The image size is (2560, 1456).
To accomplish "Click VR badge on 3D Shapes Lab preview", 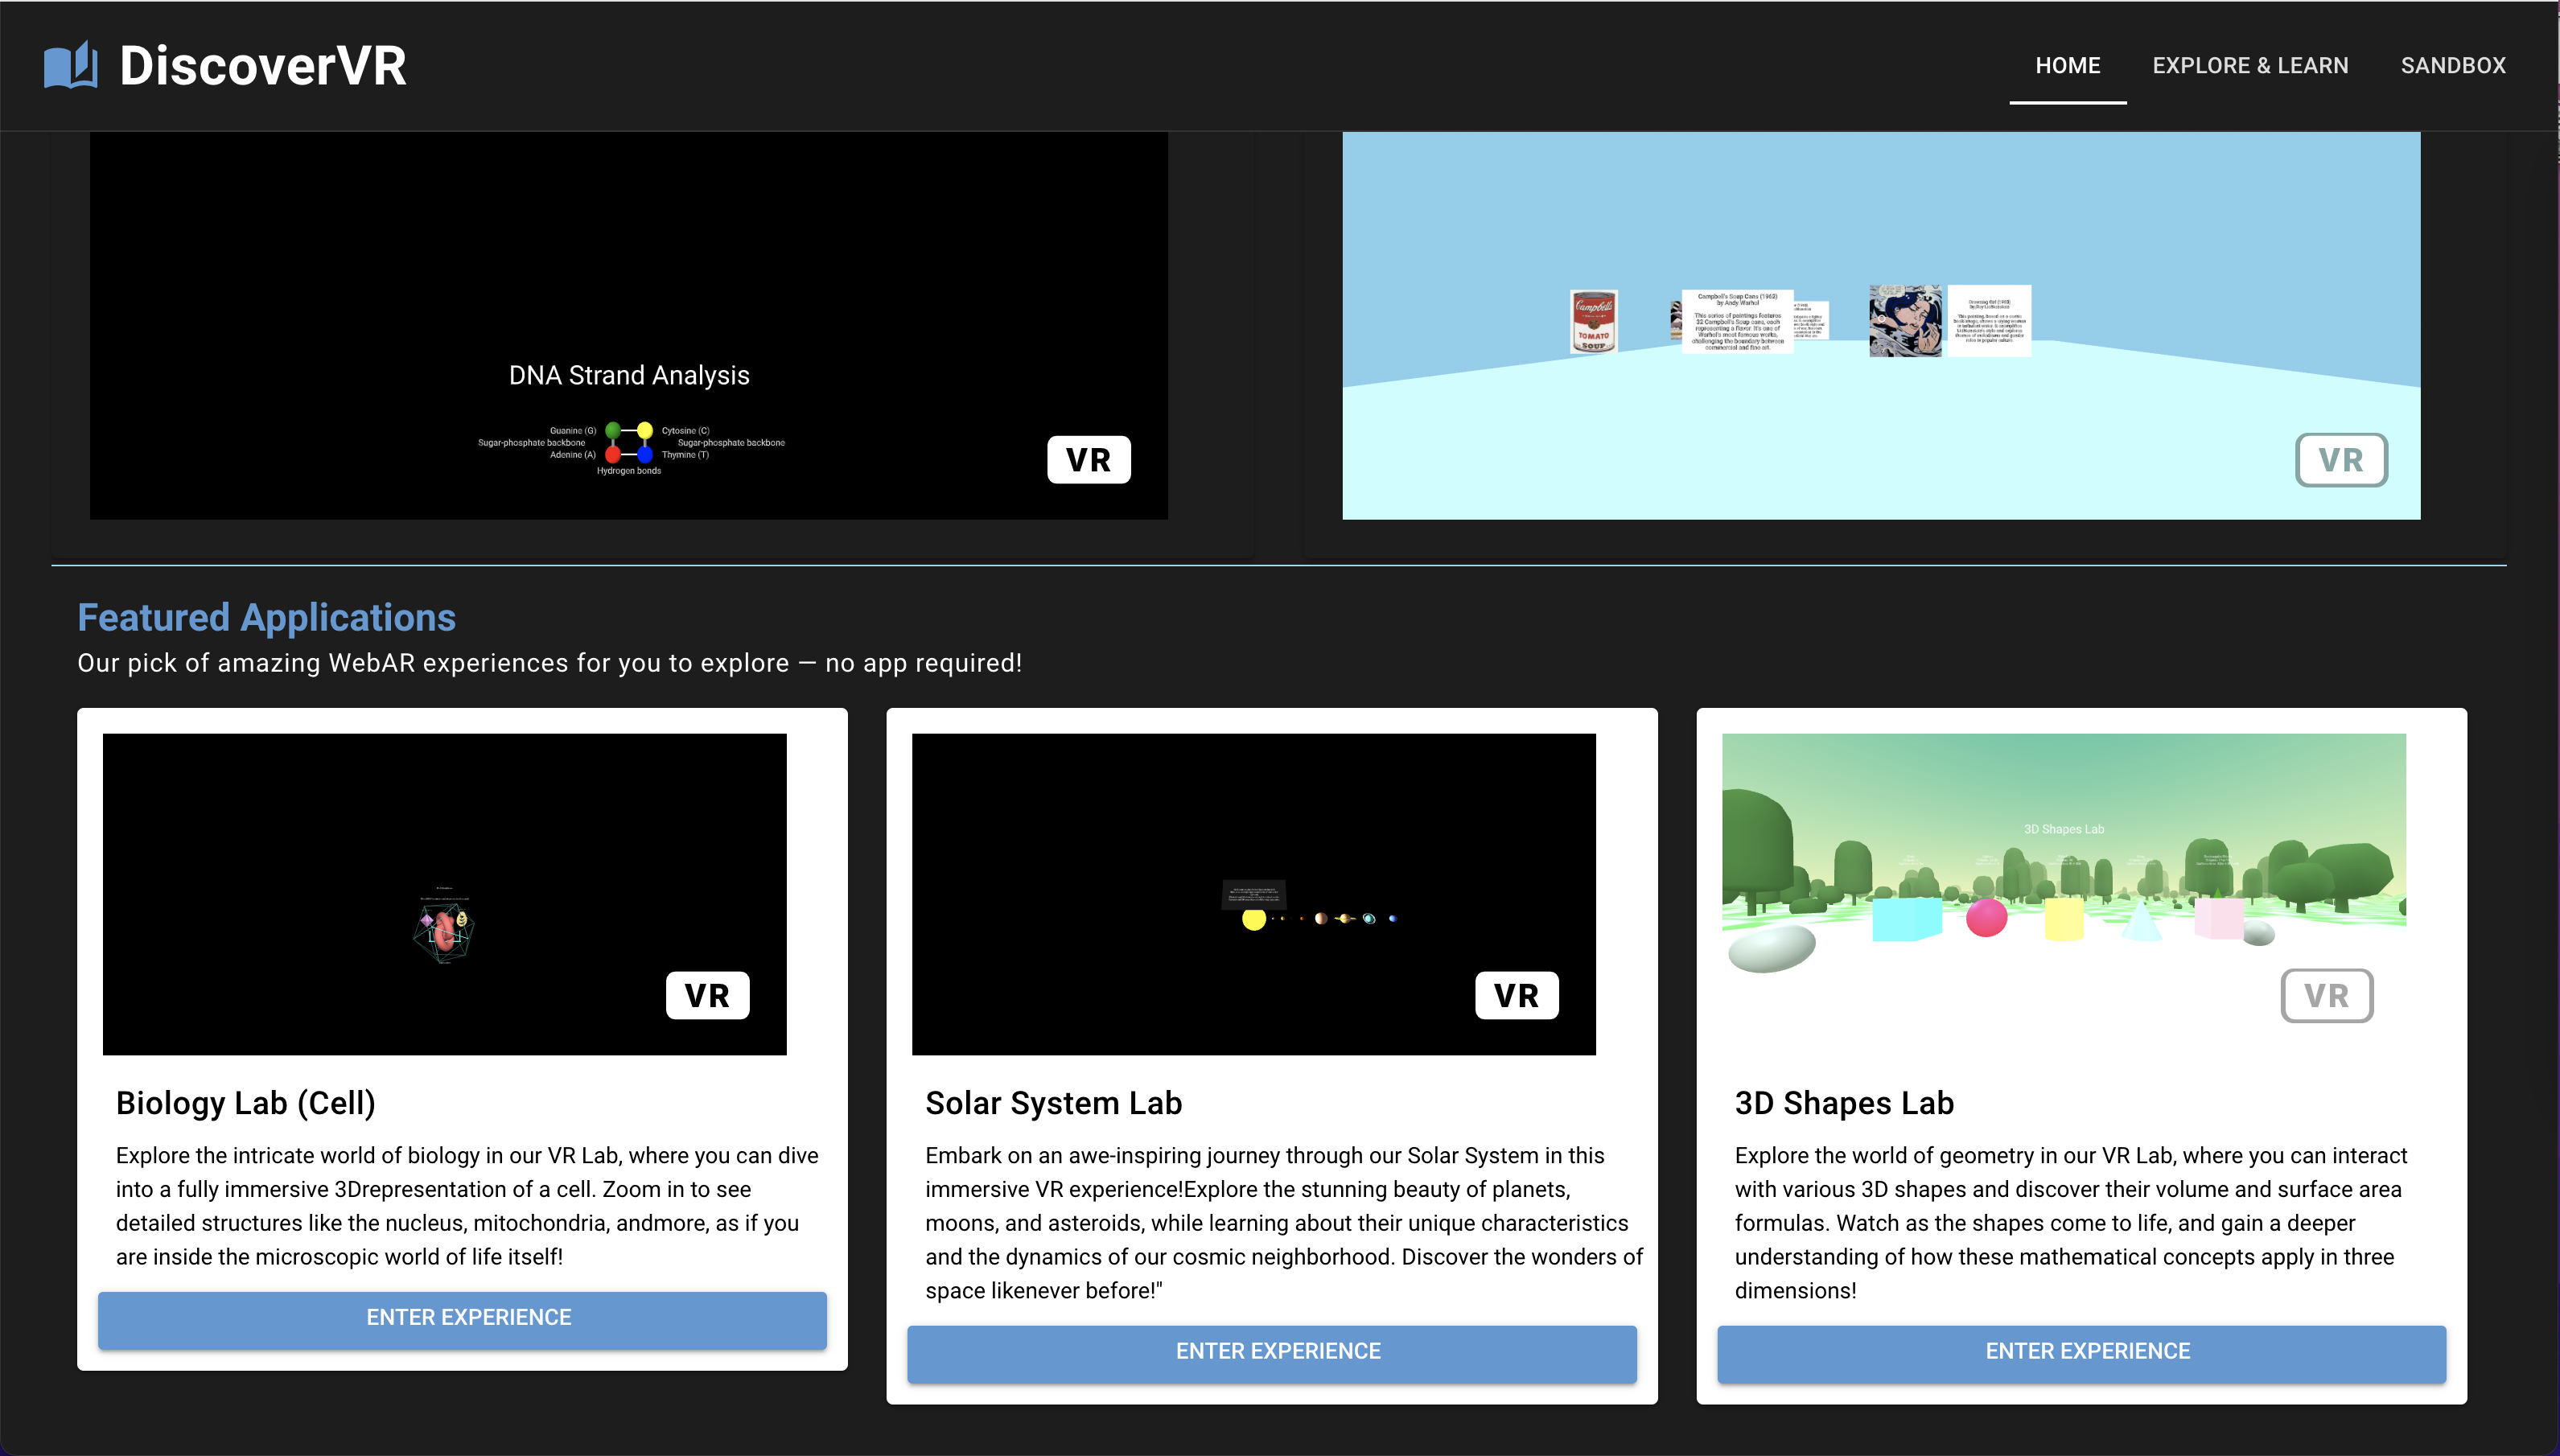I will pyautogui.click(x=2326, y=995).
